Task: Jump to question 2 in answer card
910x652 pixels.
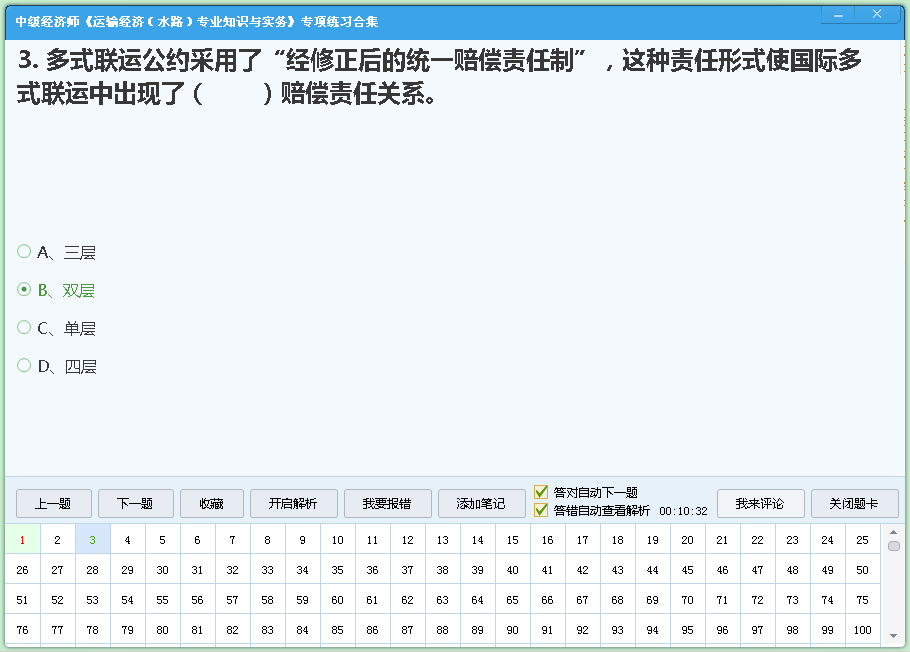Action: pyautogui.click(x=57, y=540)
